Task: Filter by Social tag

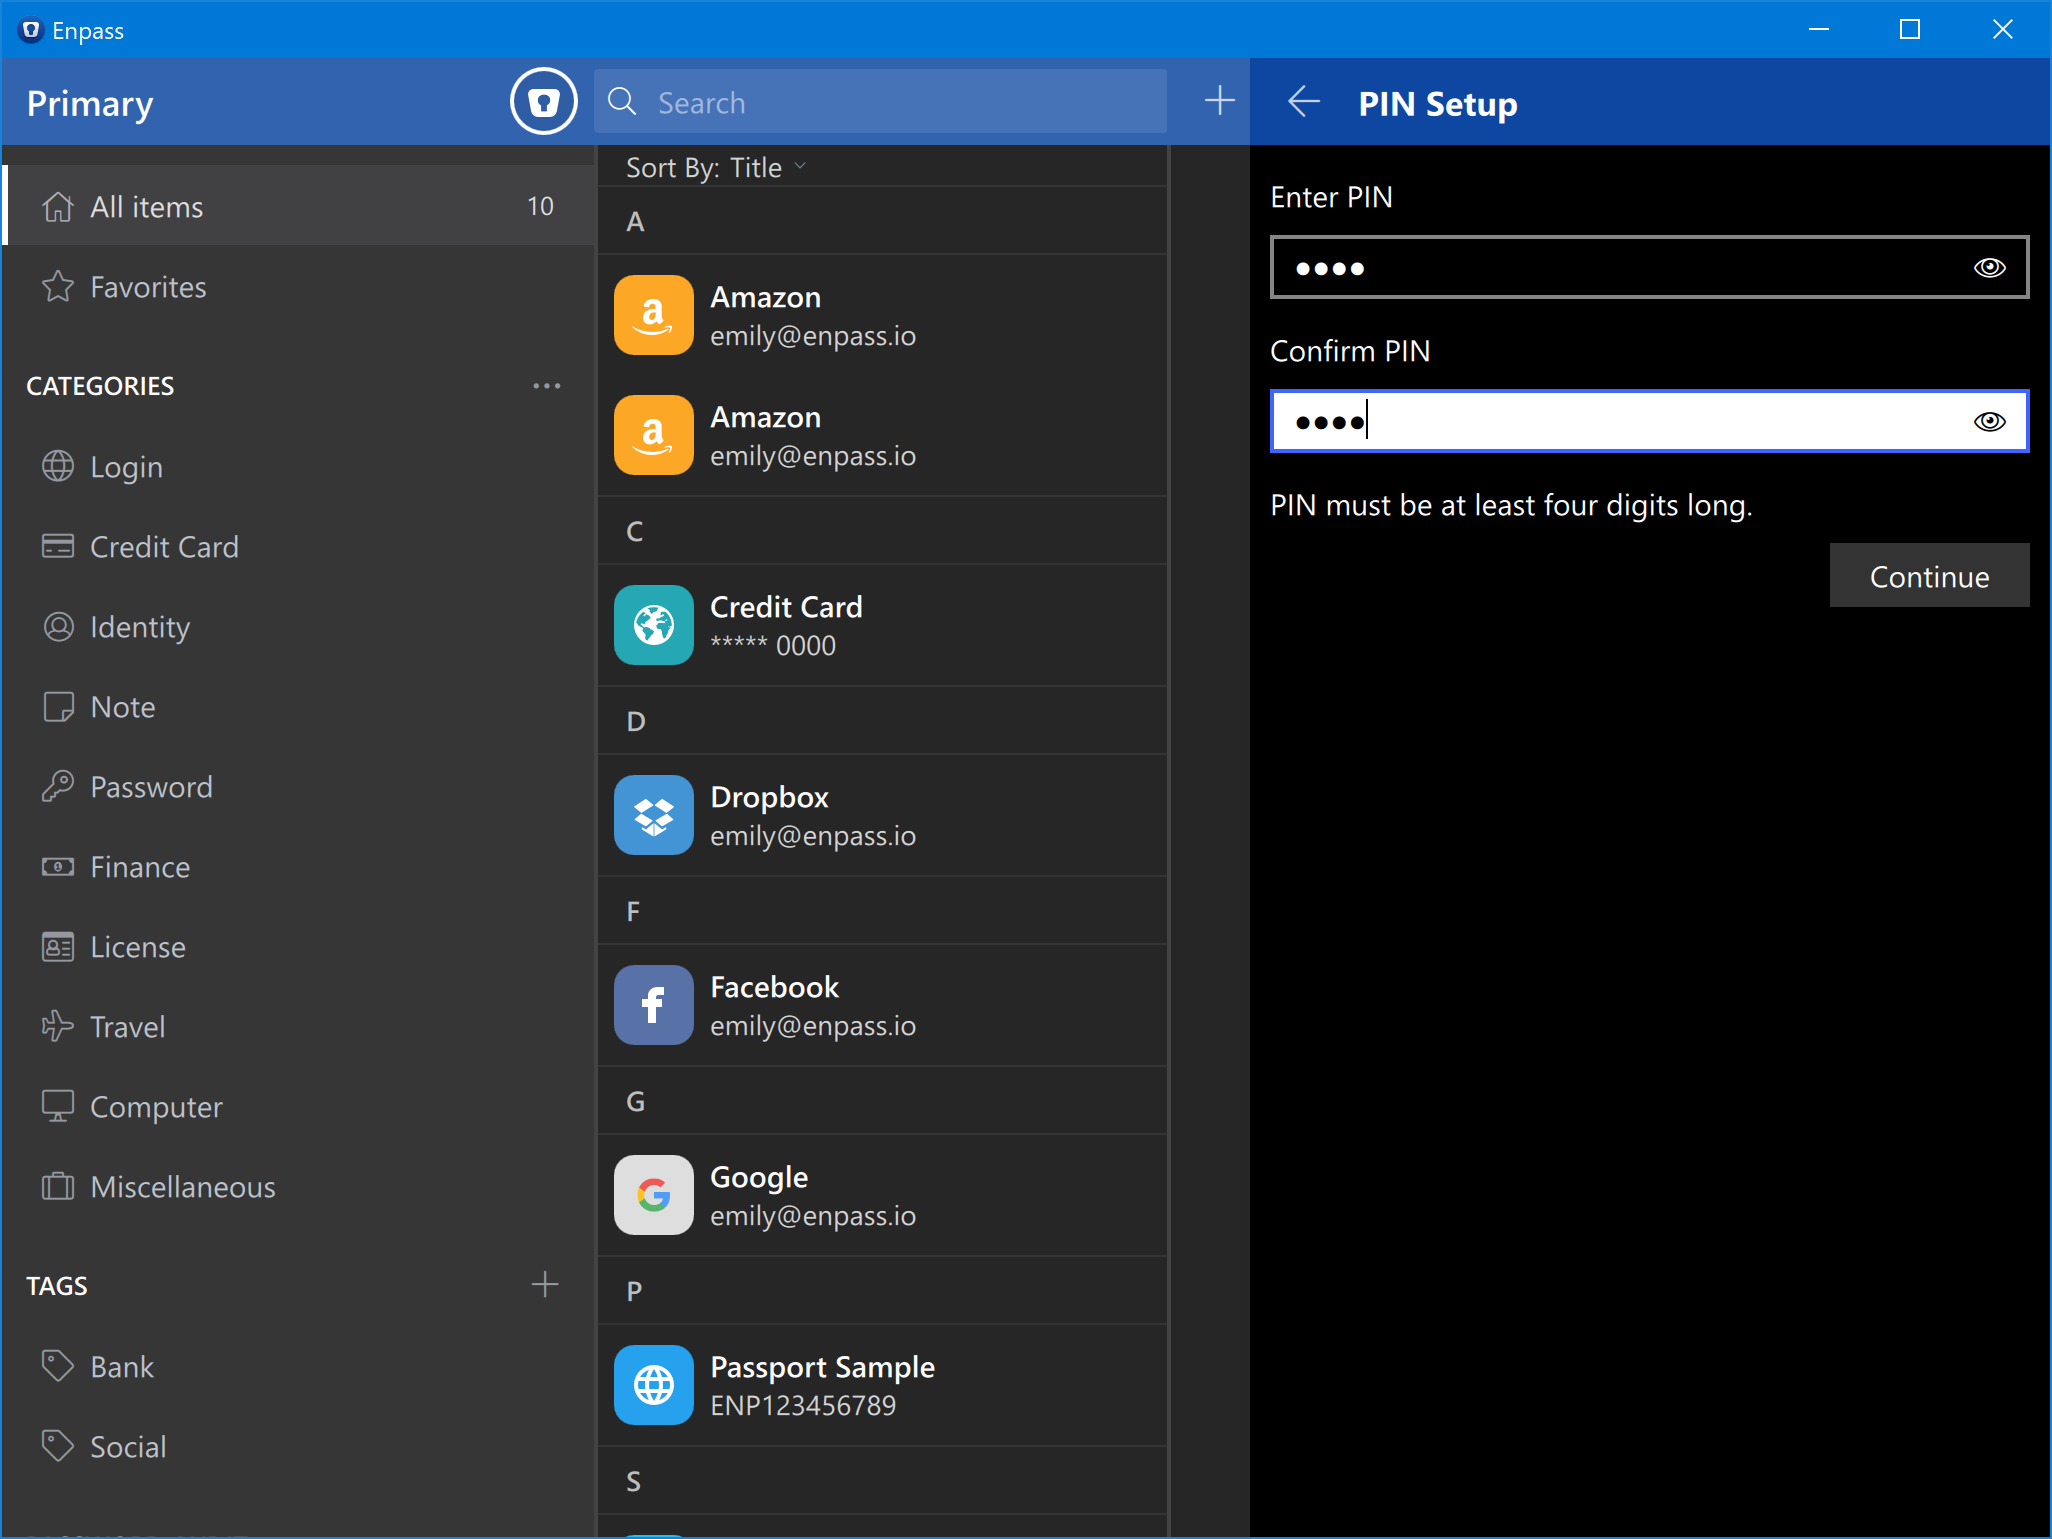Action: tap(298, 1447)
